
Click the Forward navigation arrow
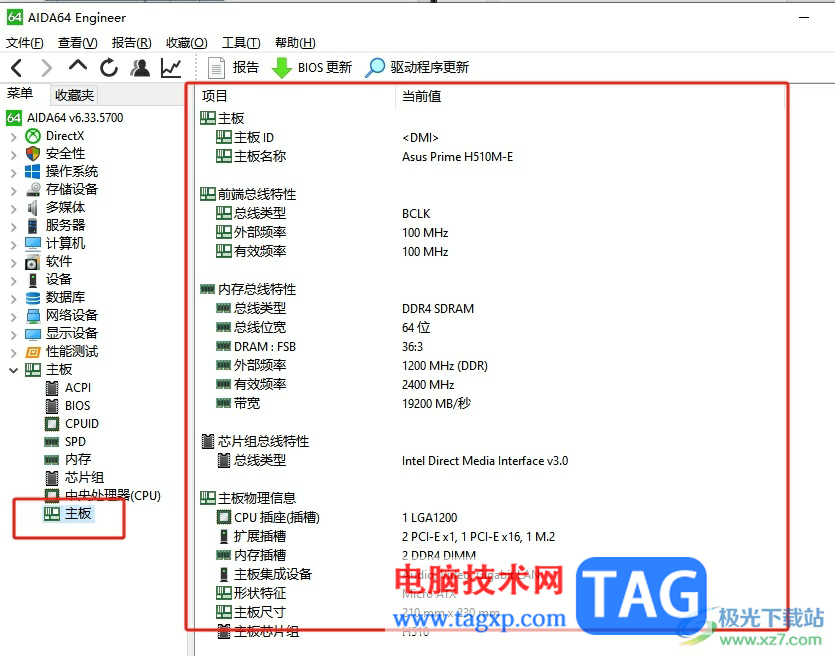[47, 68]
